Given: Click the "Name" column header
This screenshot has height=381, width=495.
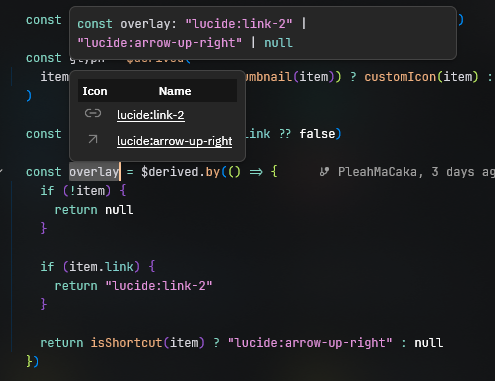Looking at the screenshot, I should coord(175,91).
